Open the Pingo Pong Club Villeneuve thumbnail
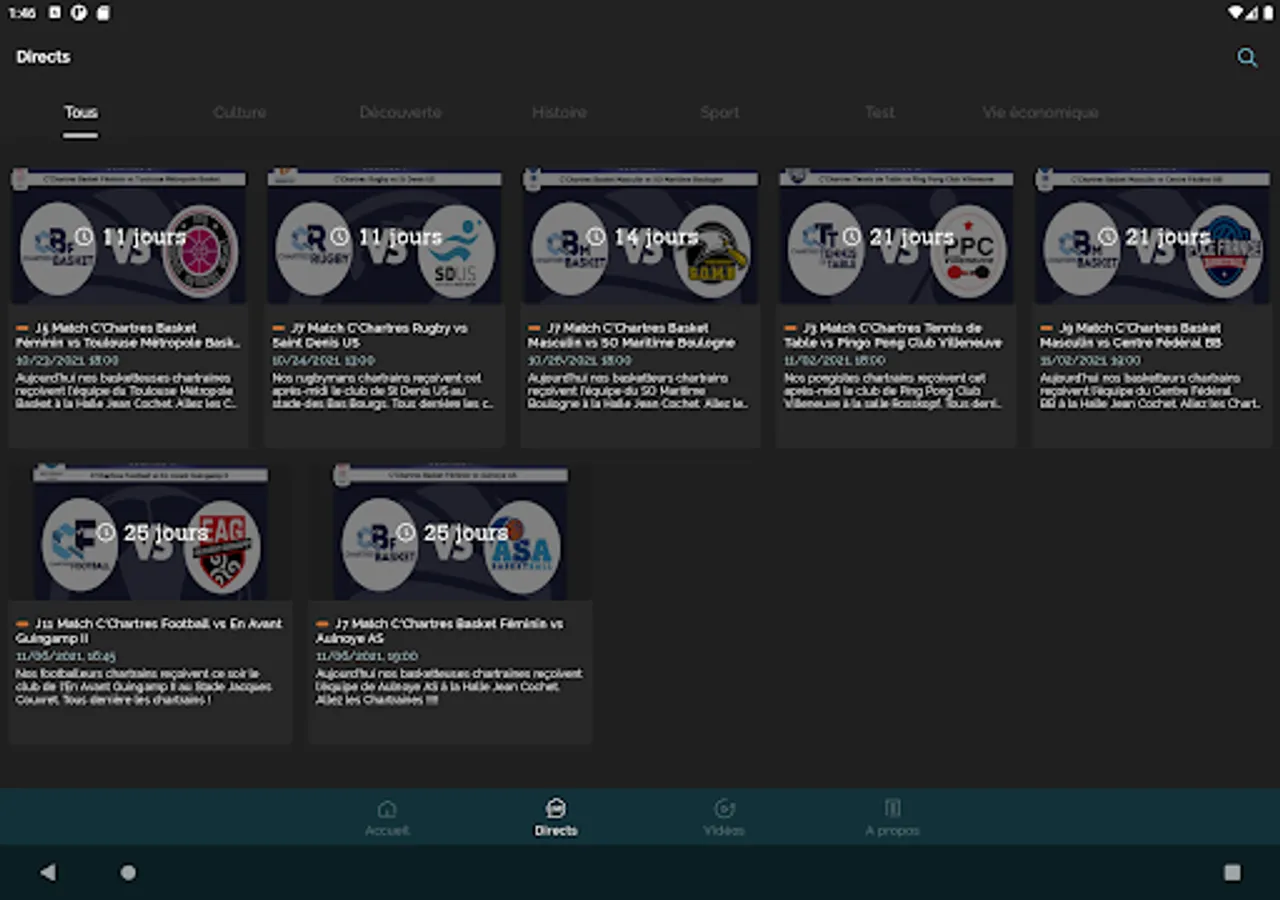Image resolution: width=1280 pixels, height=900 pixels. (896, 236)
